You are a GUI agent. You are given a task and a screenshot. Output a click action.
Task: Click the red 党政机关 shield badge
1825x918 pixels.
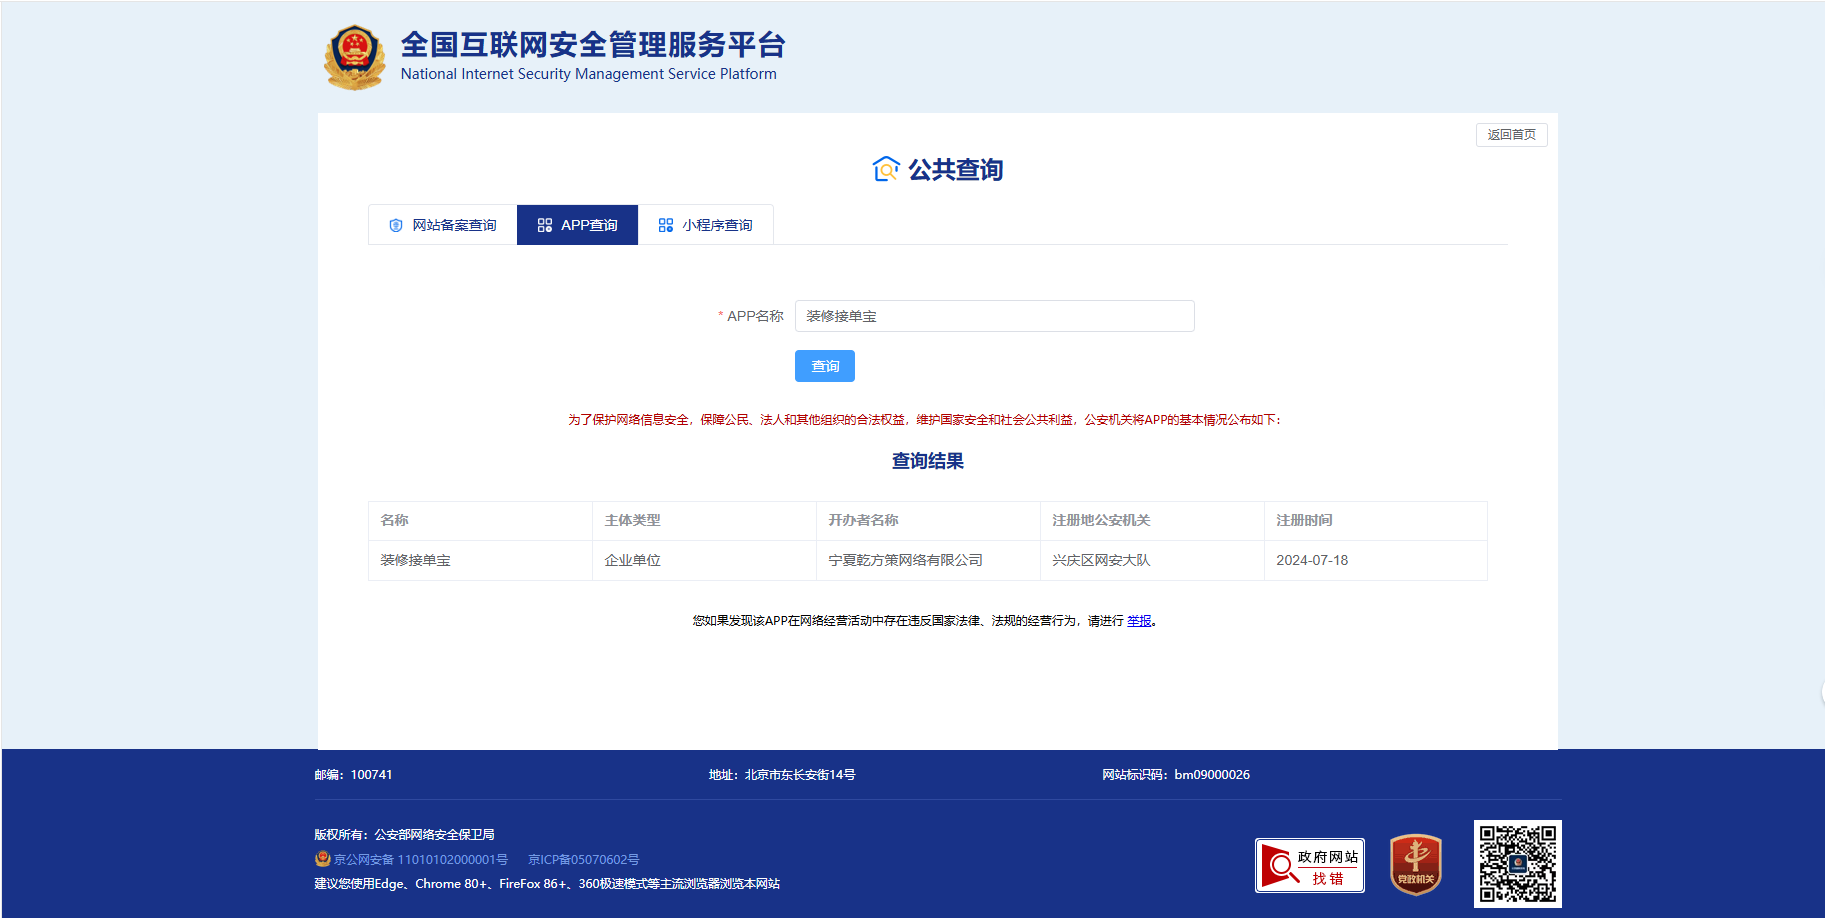1416,865
